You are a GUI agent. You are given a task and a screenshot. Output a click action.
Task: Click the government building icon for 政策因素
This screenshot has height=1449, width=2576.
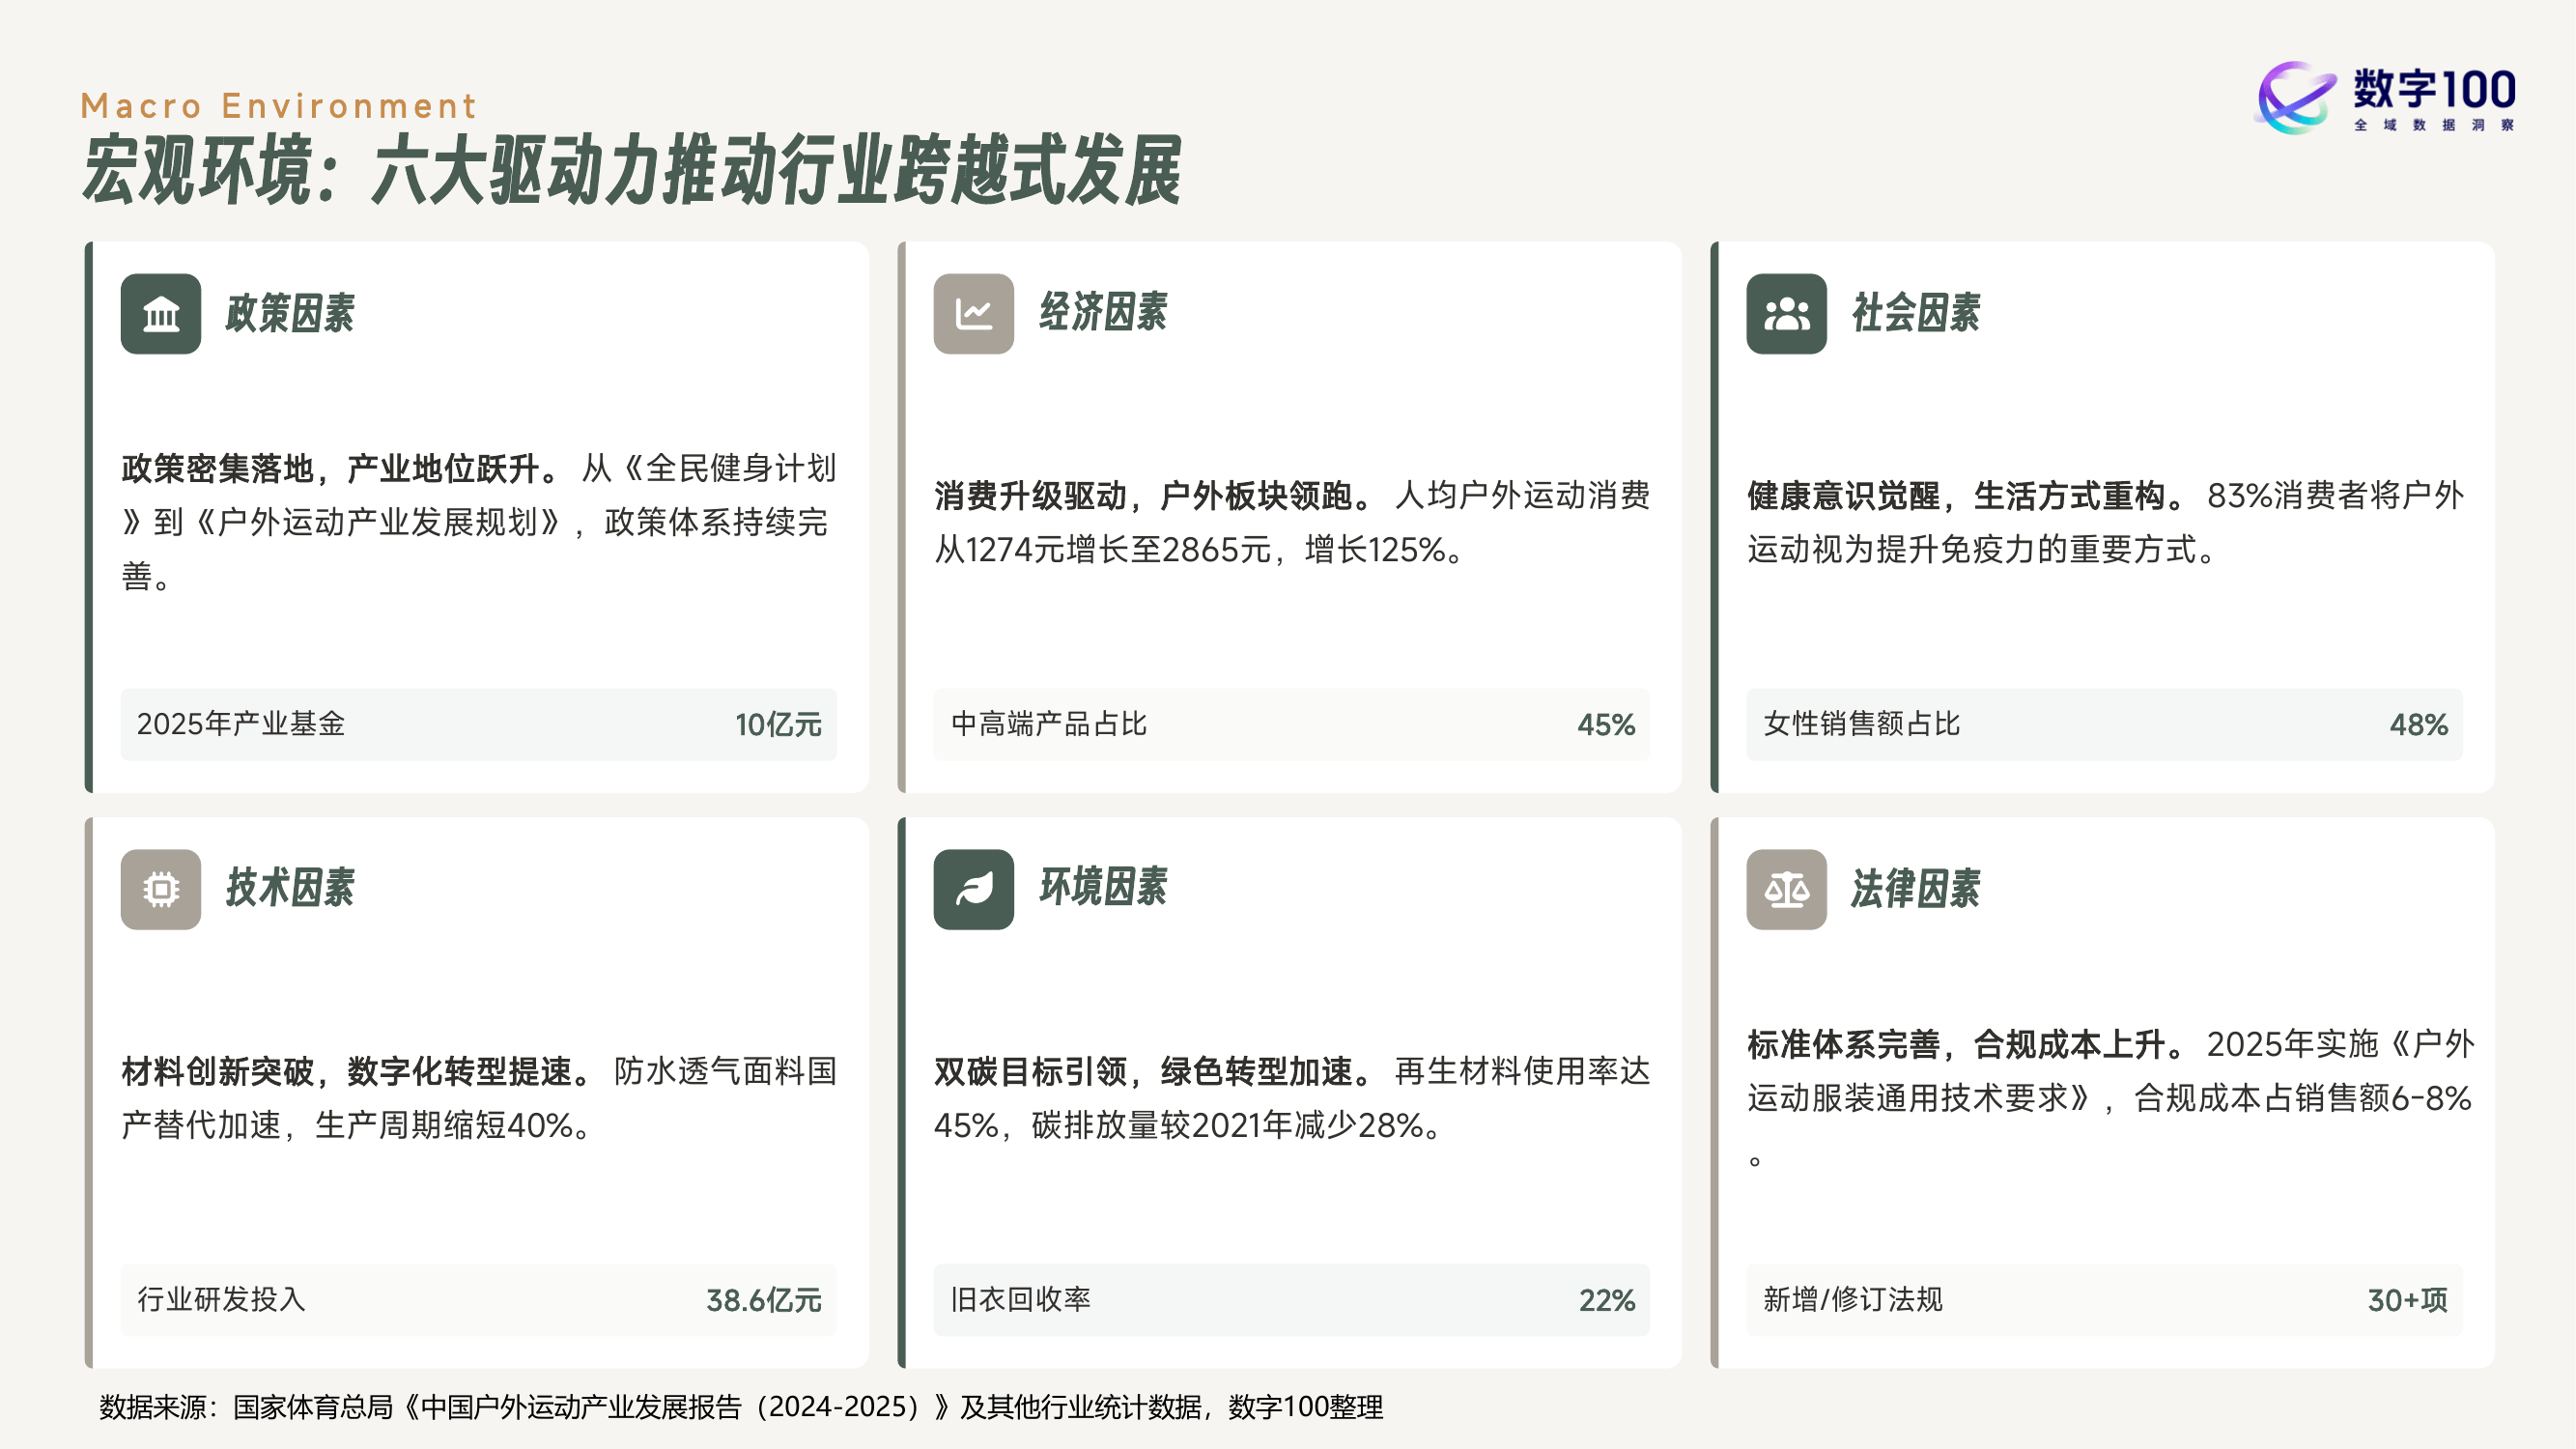pos(160,314)
